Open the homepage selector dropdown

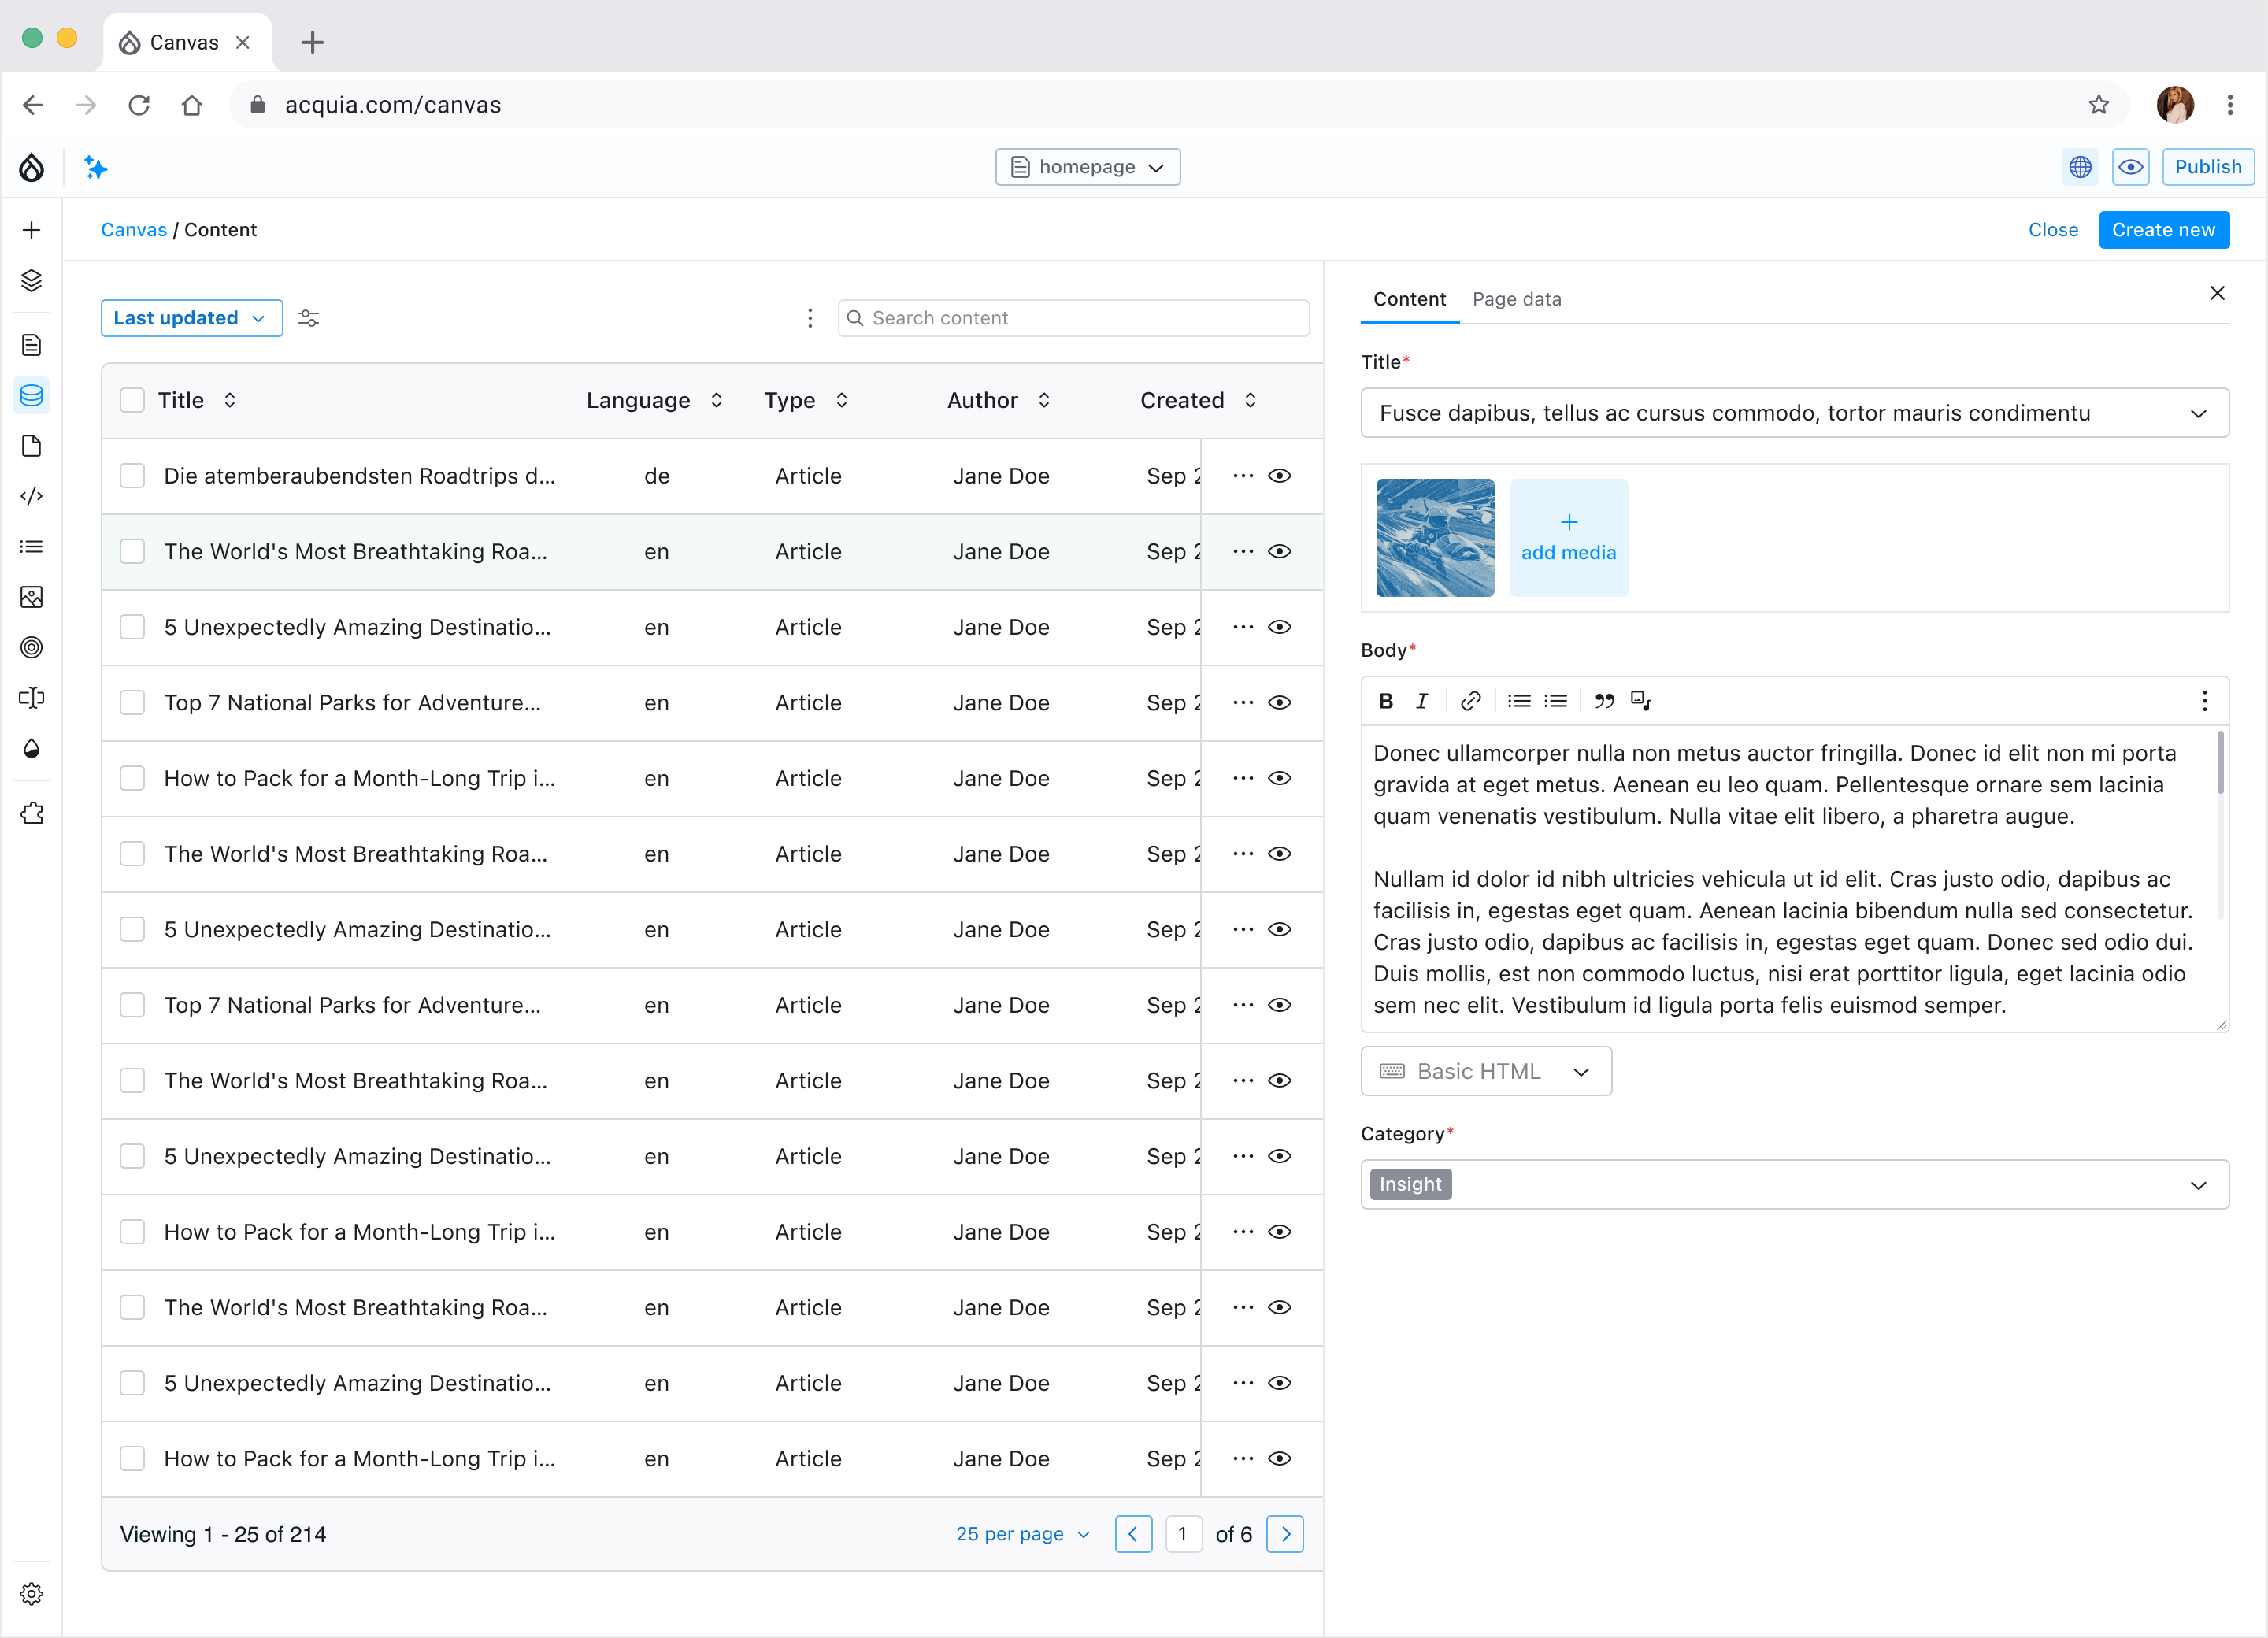point(1088,167)
